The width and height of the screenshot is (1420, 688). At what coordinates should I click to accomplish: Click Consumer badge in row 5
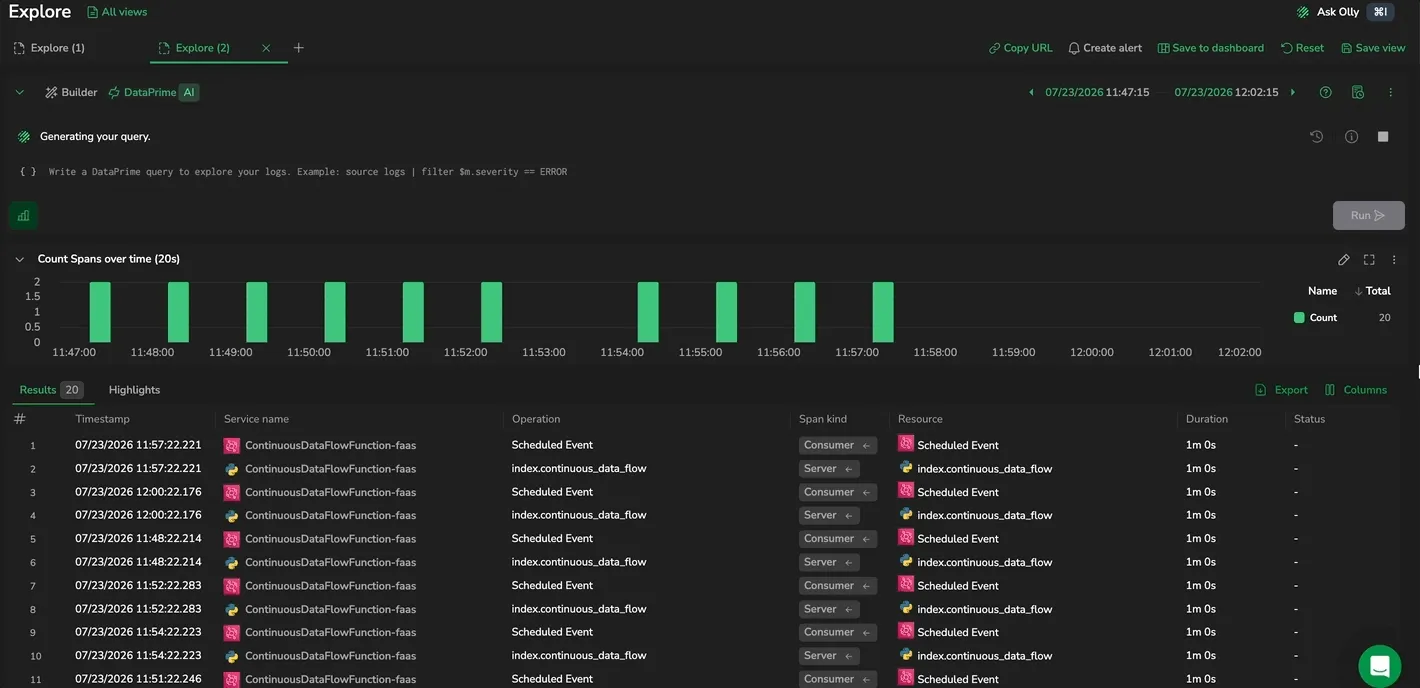click(x=838, y=539)
